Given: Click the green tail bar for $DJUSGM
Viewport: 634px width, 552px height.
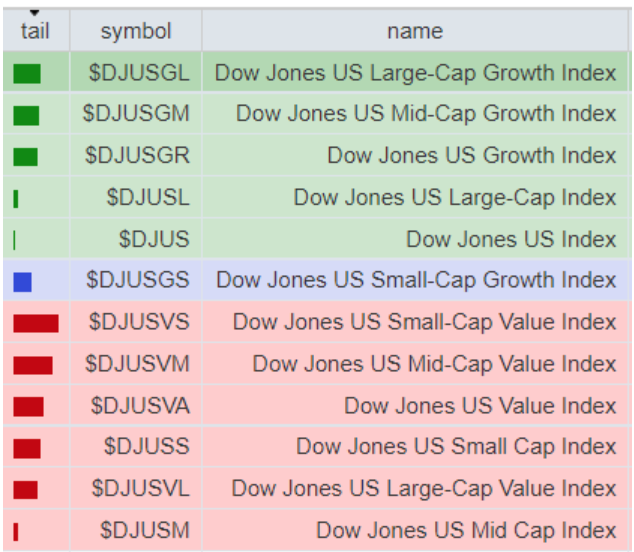Looking at the screenshot, I should [27, 115].
